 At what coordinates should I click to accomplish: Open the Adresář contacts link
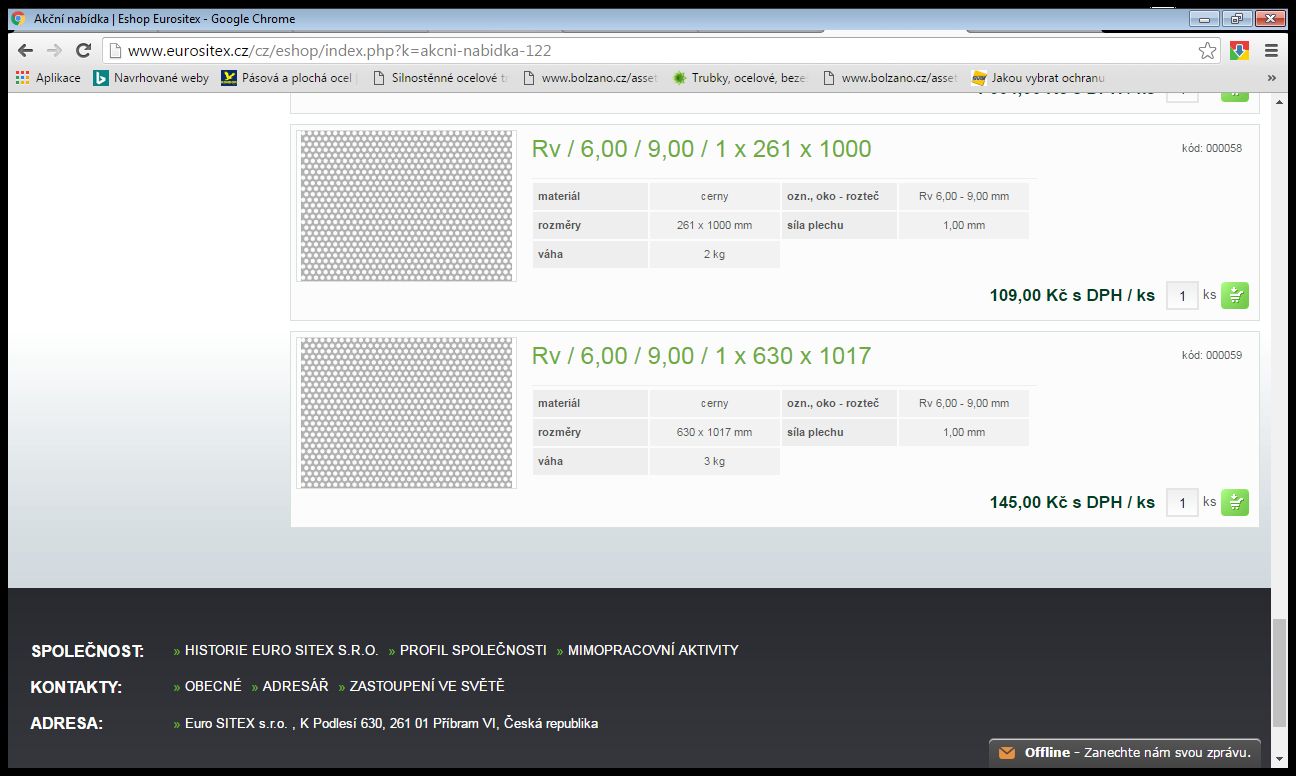(295, 686)
